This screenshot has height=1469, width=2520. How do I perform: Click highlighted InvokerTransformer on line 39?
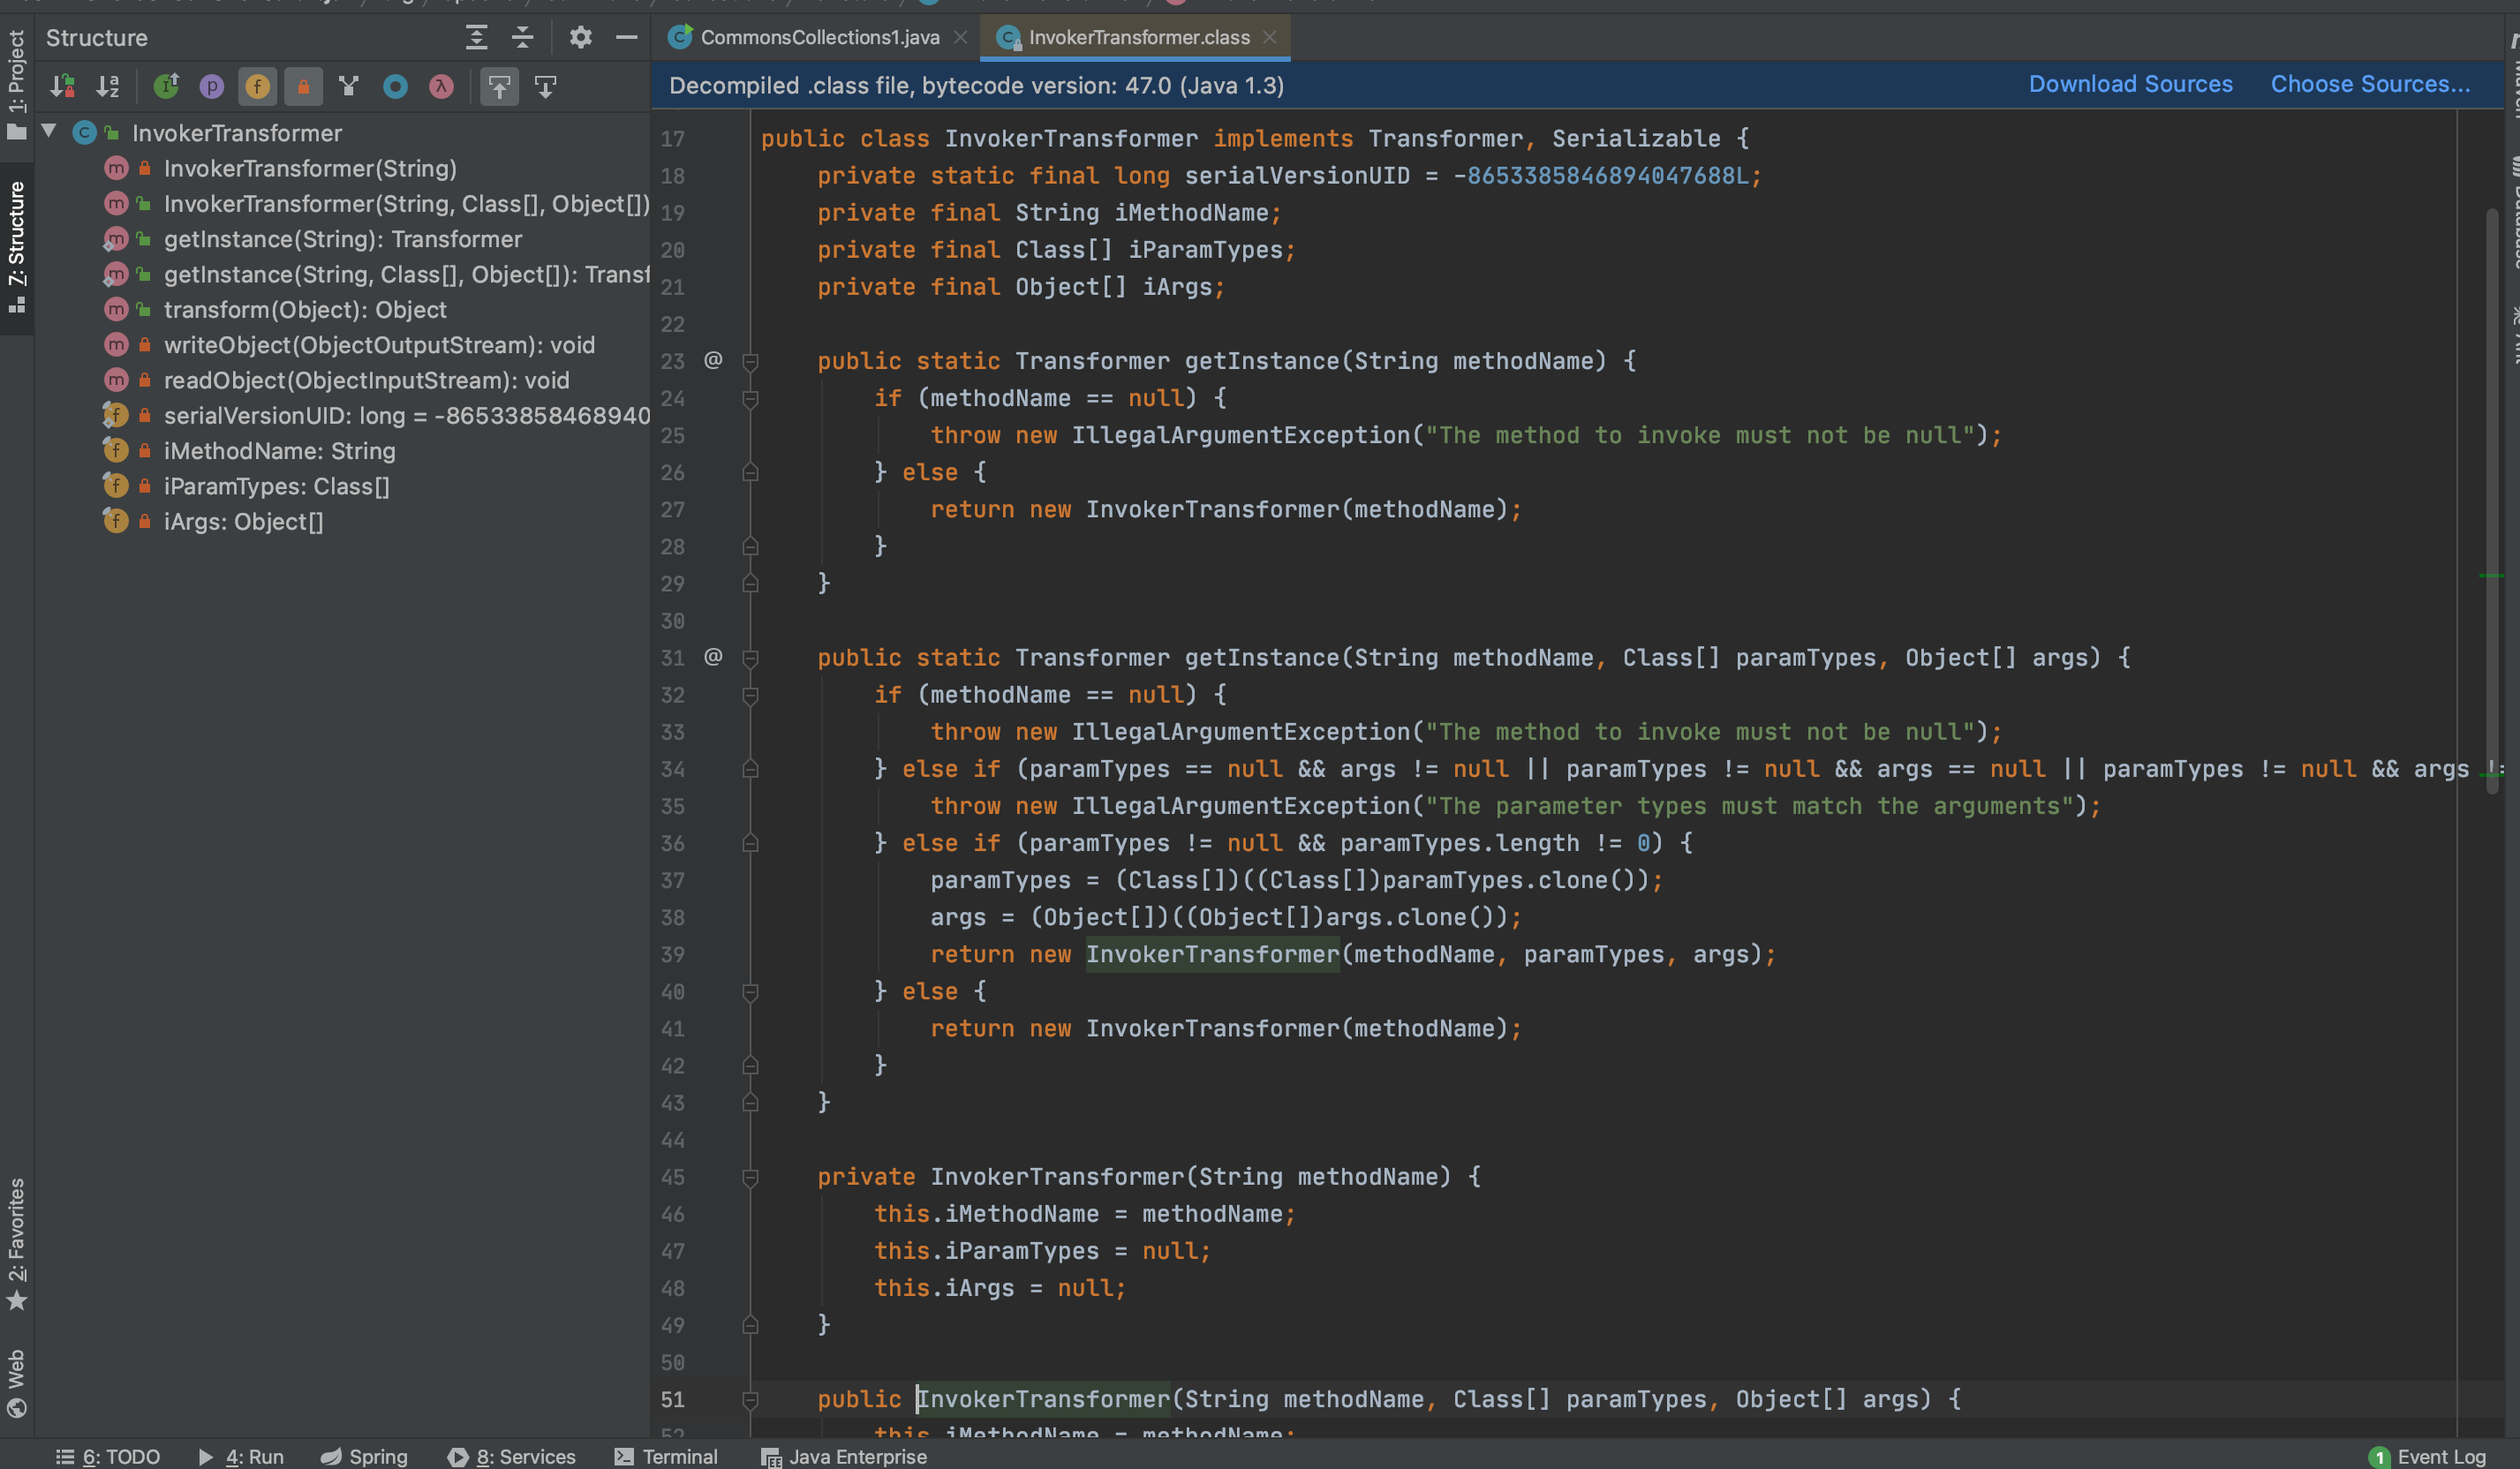(1212, 954)
